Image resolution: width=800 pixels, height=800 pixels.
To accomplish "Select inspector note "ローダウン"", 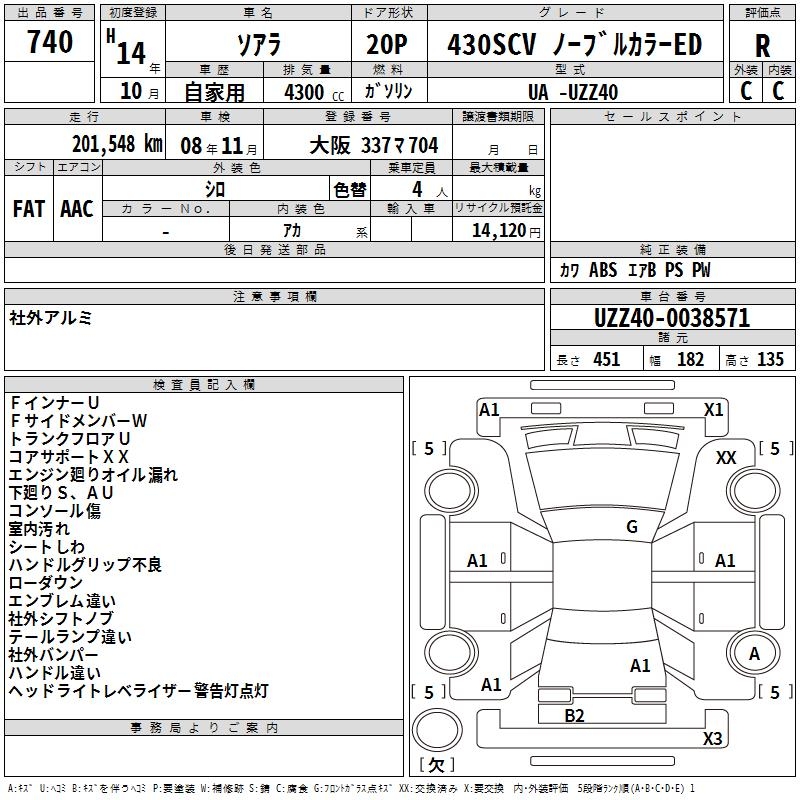I will pos(45,582).
